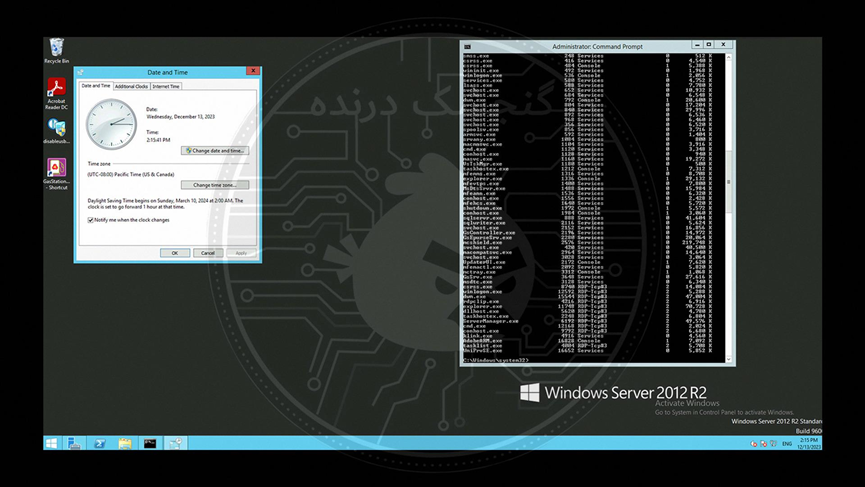Click the ENG language indicator in tray
The image size is (865, 487).
(x=787, y=443)
